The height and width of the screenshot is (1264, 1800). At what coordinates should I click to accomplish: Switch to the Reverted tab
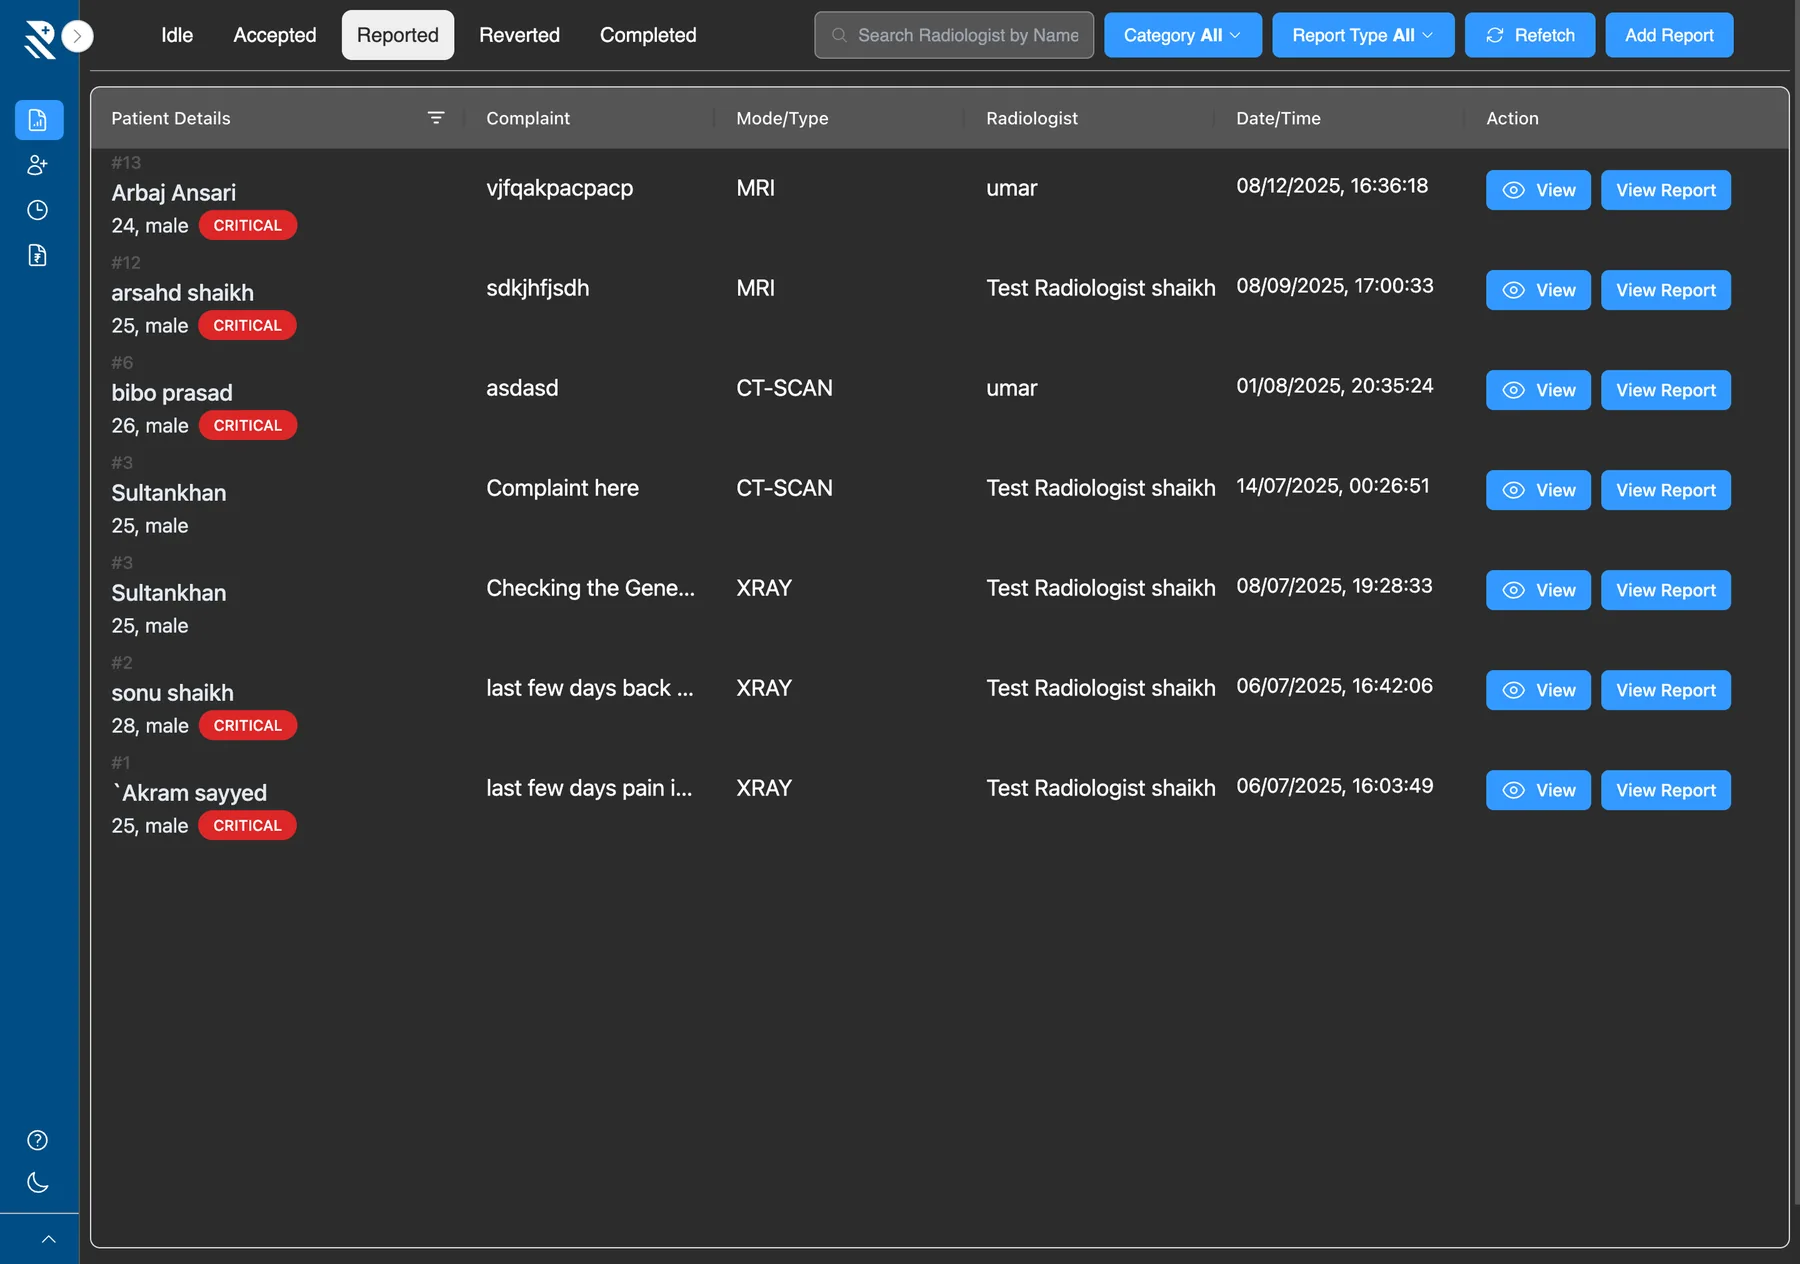[519, 35]
